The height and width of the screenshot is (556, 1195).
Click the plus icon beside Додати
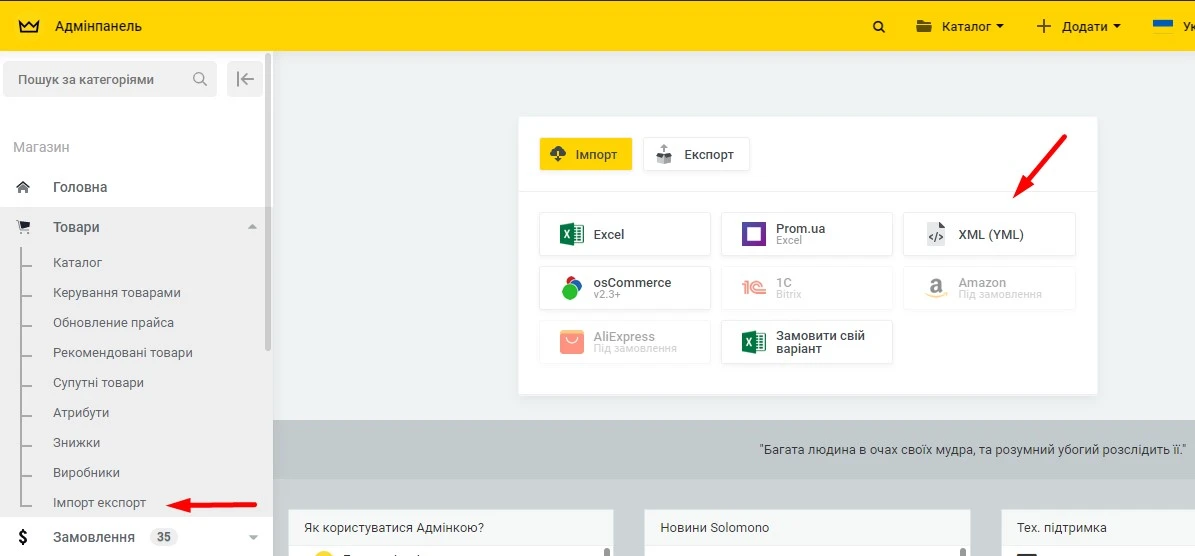pyautogui.click(x=1043, y=27)
